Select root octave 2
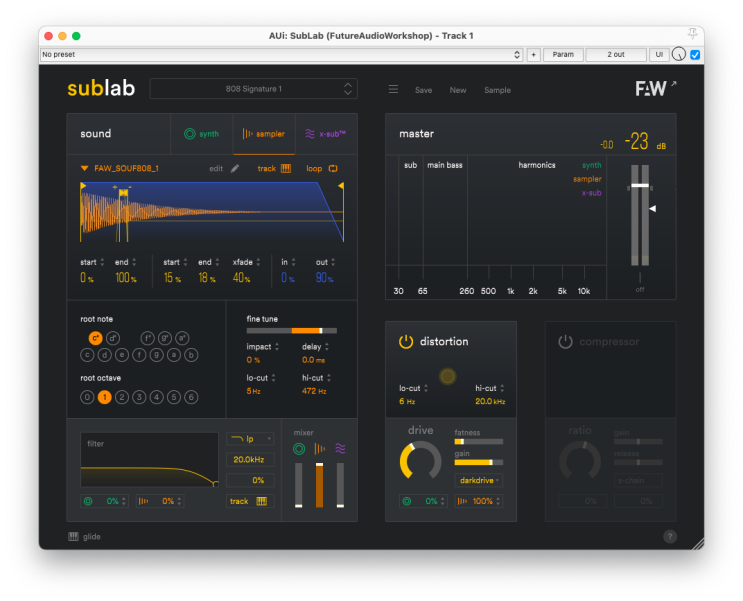743x601 pixels. click(x=122, y=397)
